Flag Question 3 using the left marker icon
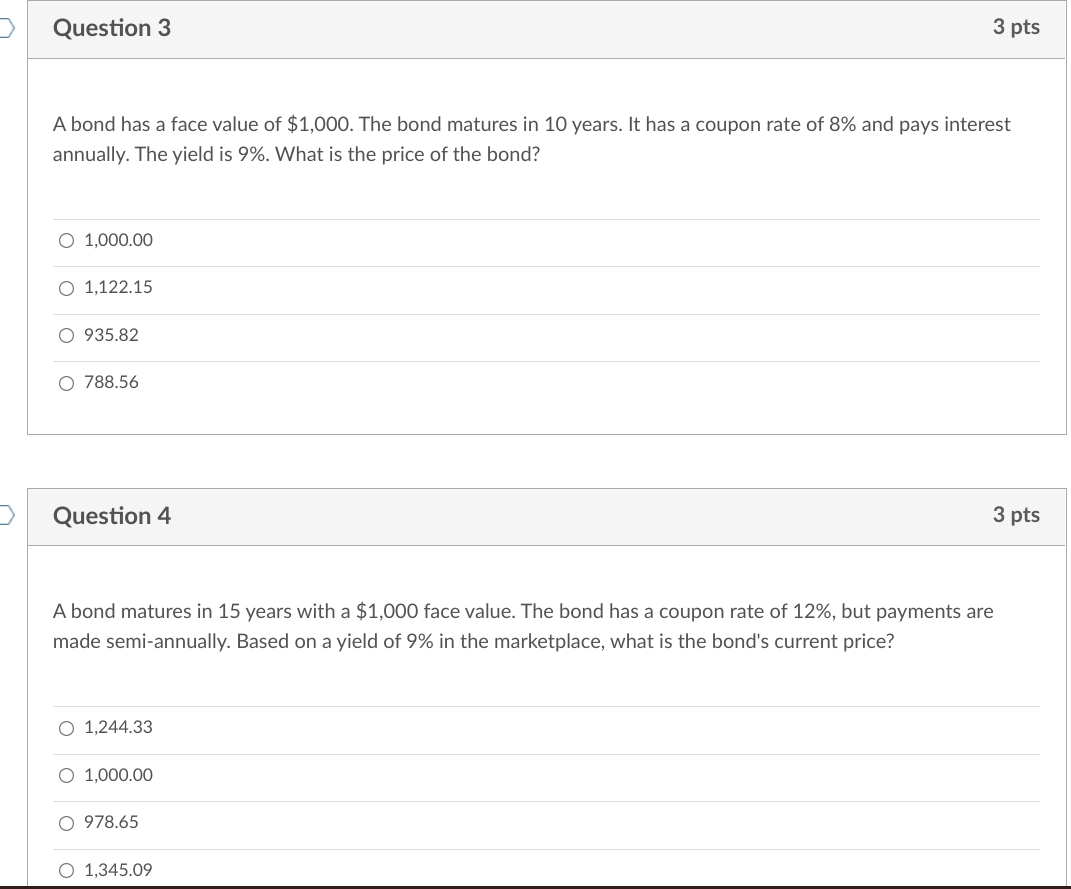 4,28
